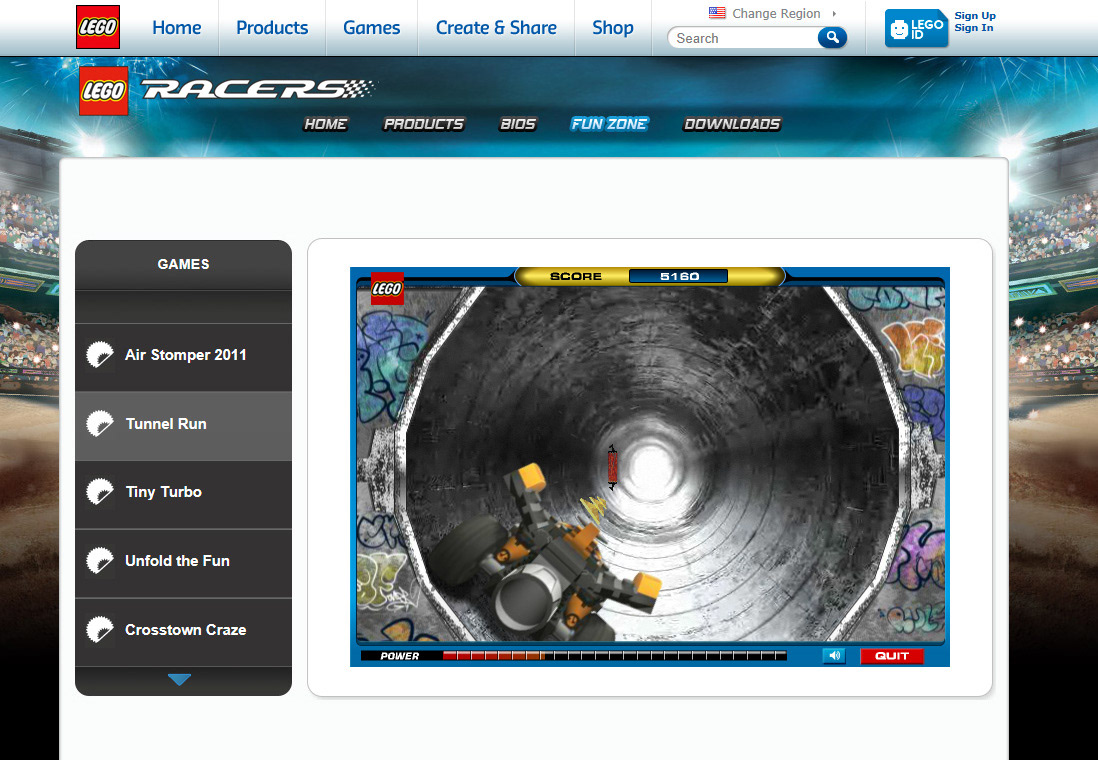Click the POWER meter bar
The height and width of the screenshot is (760, 1098).
pos(614,656)
